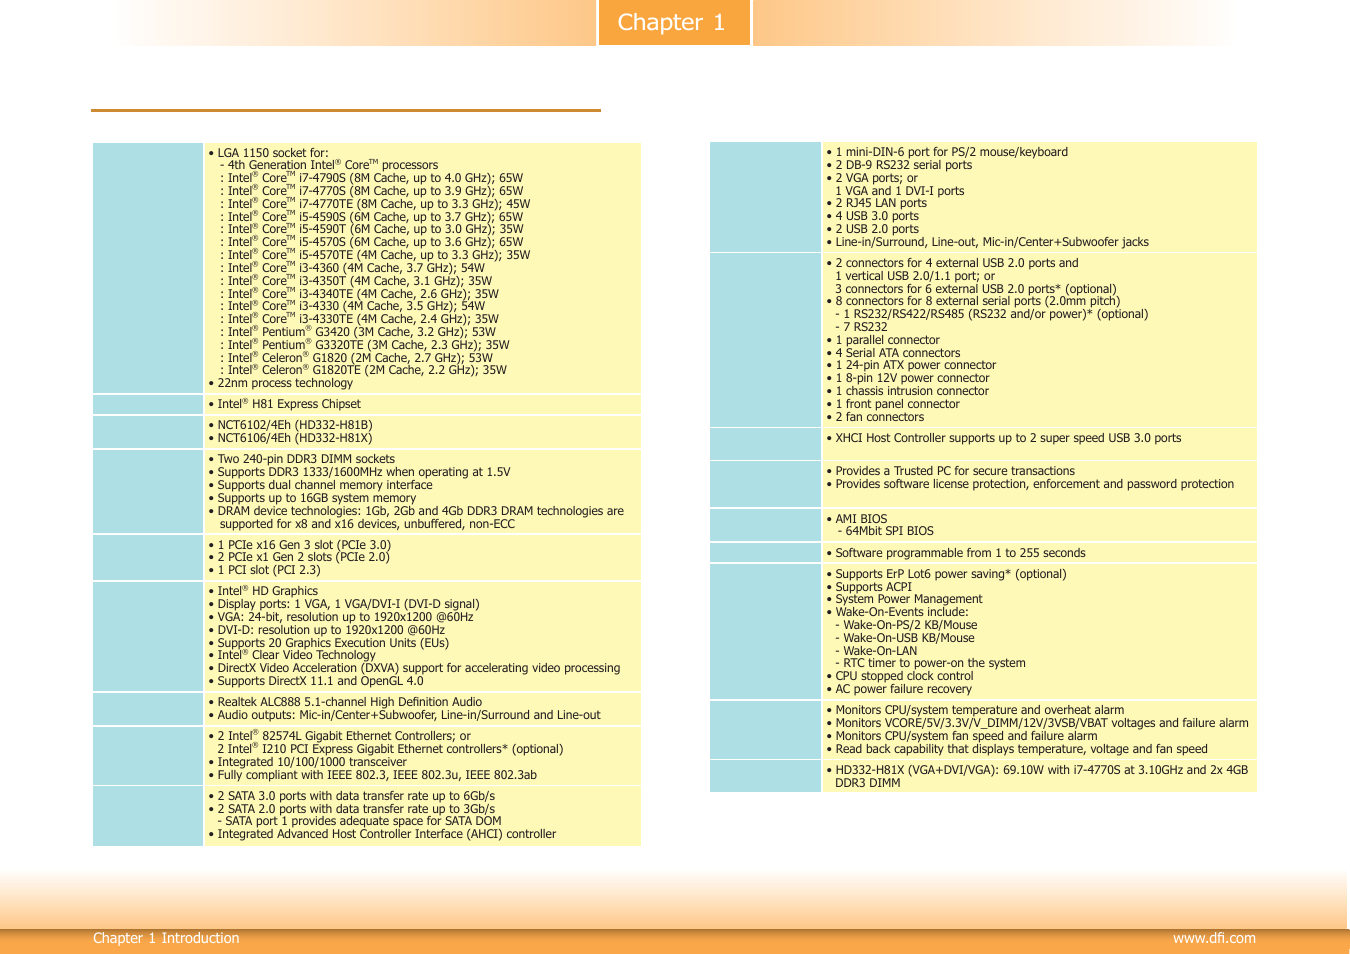Screen dimensions: 1350x954
Task: Click the NCT6106/4Eh (HD332-H81X) line
Action: click(x=290, y=438)
